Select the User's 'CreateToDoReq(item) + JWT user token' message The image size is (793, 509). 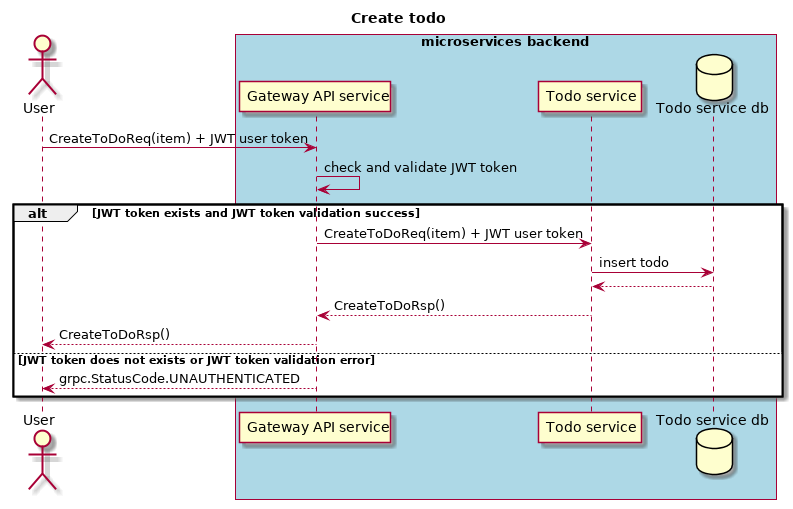click(178, 138)
